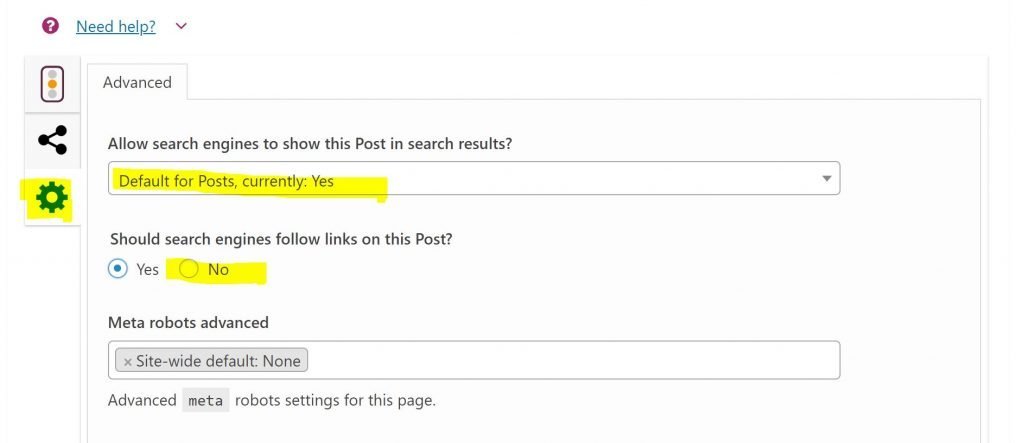Click the Meta robots advanced label
This screenshot has height=443, width=1024.
188,322
